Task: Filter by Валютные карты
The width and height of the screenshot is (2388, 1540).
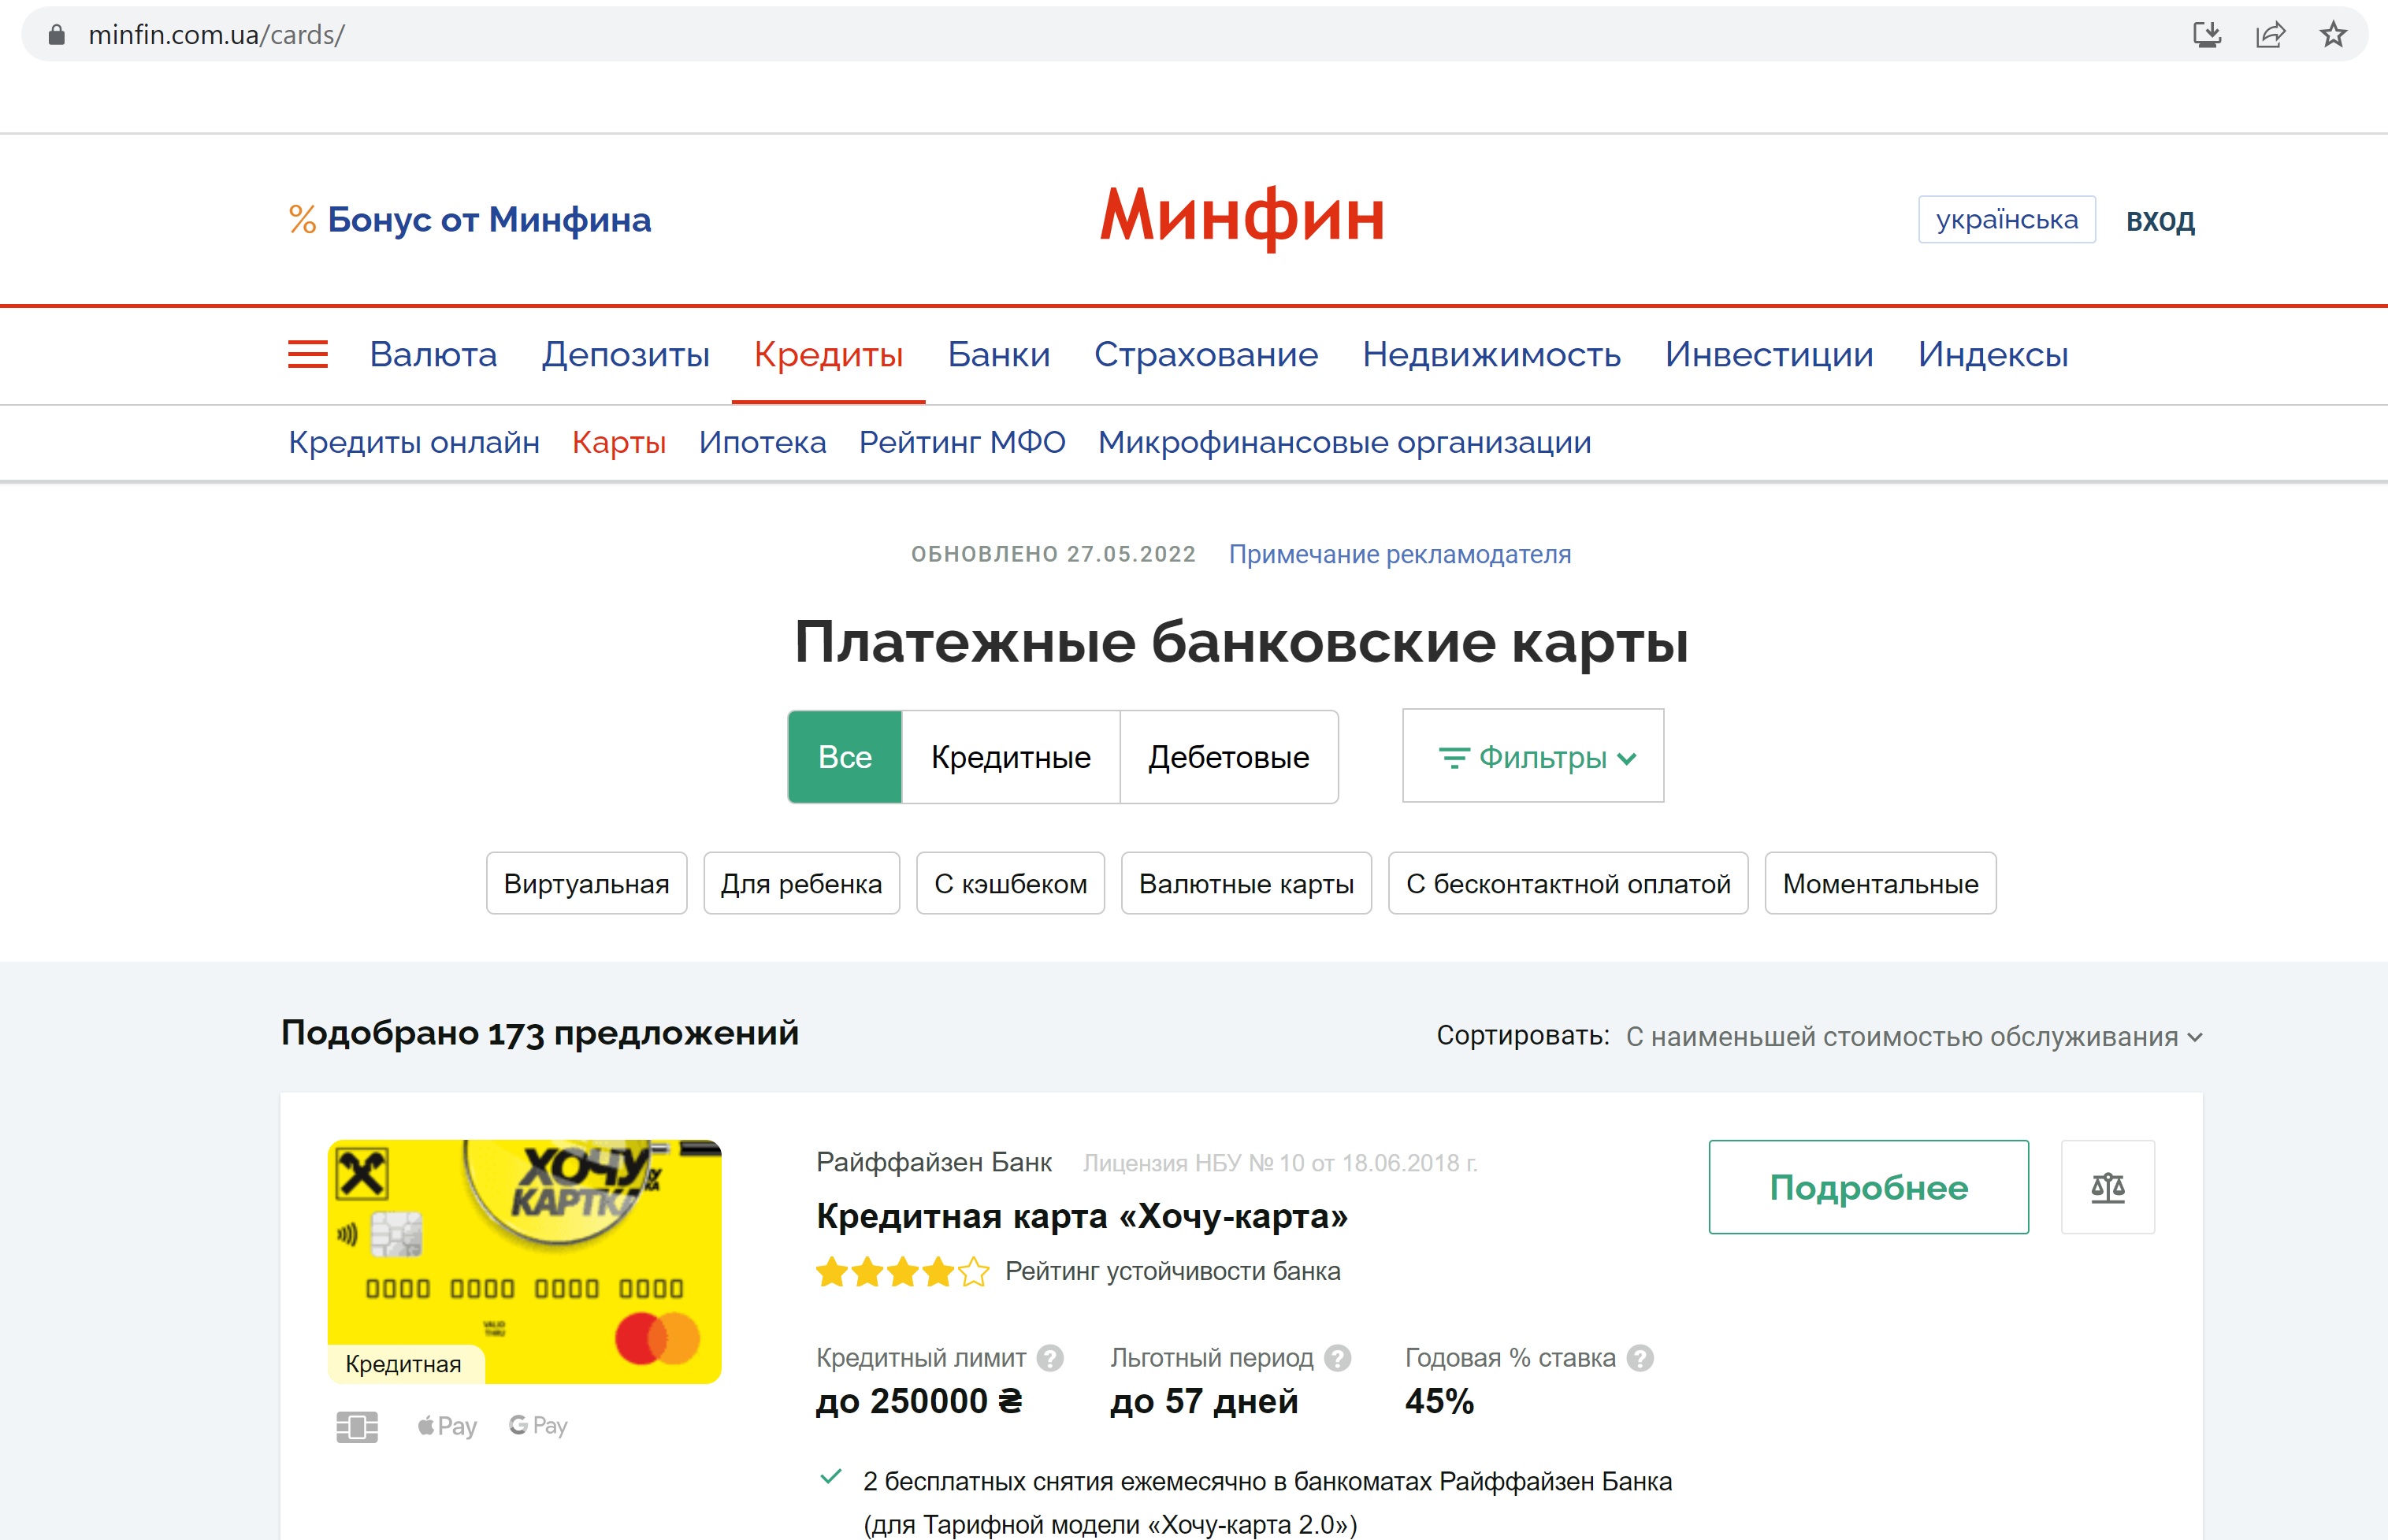Action: coord(1247,883)
